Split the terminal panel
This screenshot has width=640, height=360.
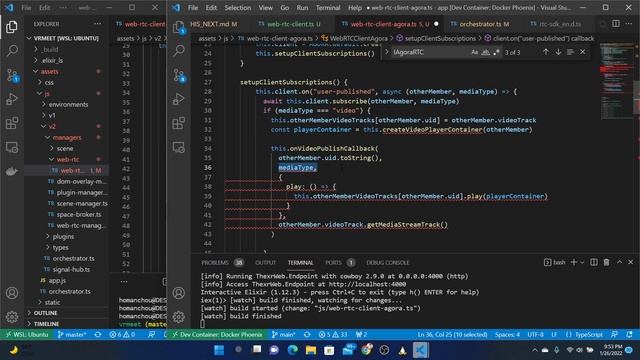[x=594, y=262]
